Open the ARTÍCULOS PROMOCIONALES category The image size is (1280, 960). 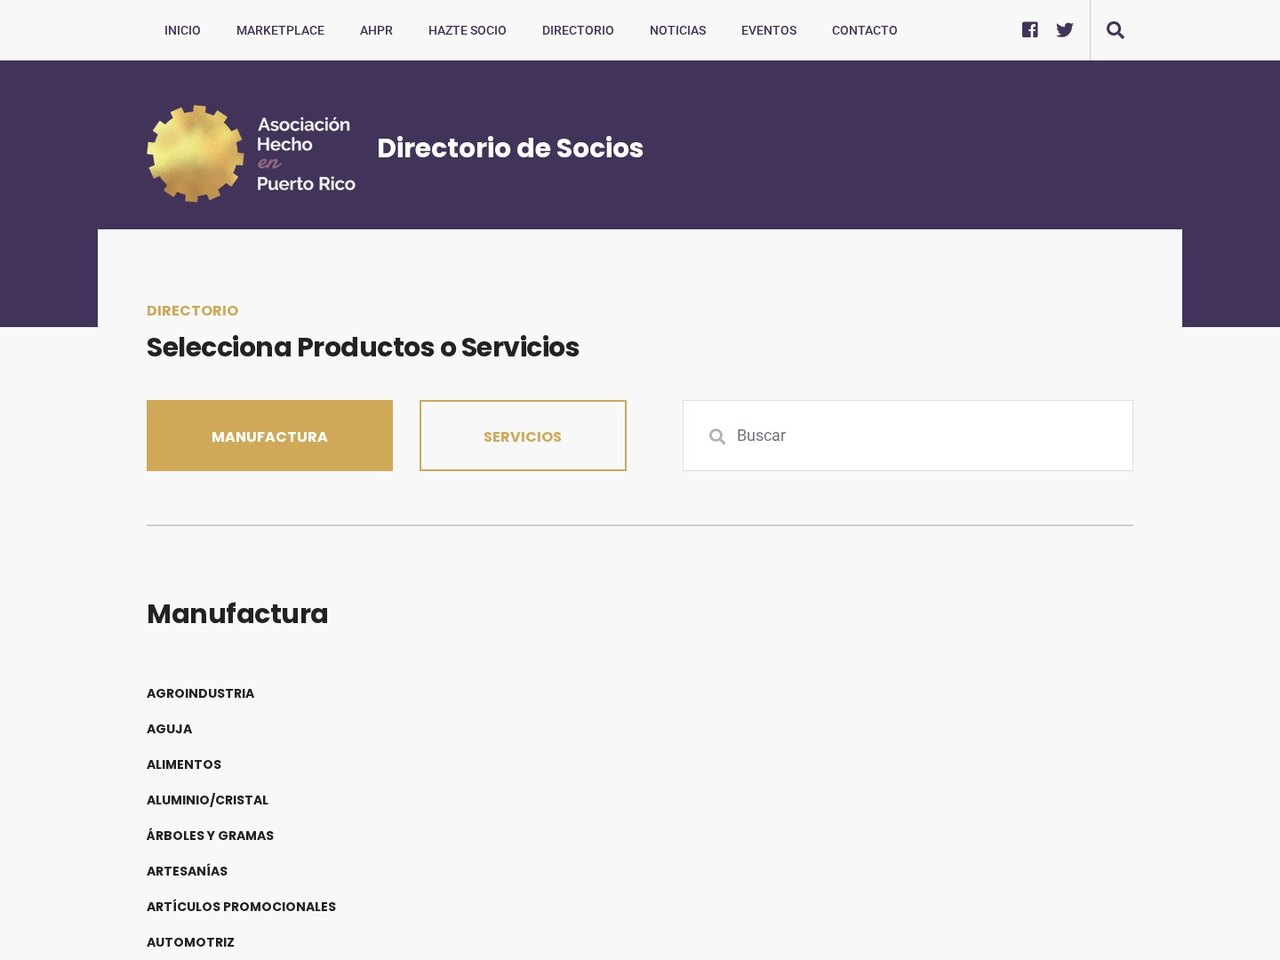coord(241,906)
